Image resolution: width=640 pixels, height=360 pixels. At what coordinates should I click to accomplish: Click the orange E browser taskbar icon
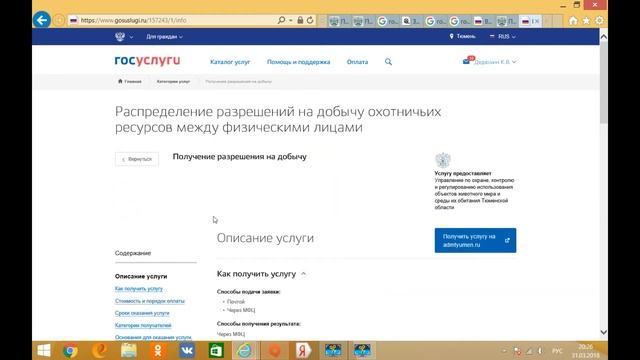(x=100, y=351)
